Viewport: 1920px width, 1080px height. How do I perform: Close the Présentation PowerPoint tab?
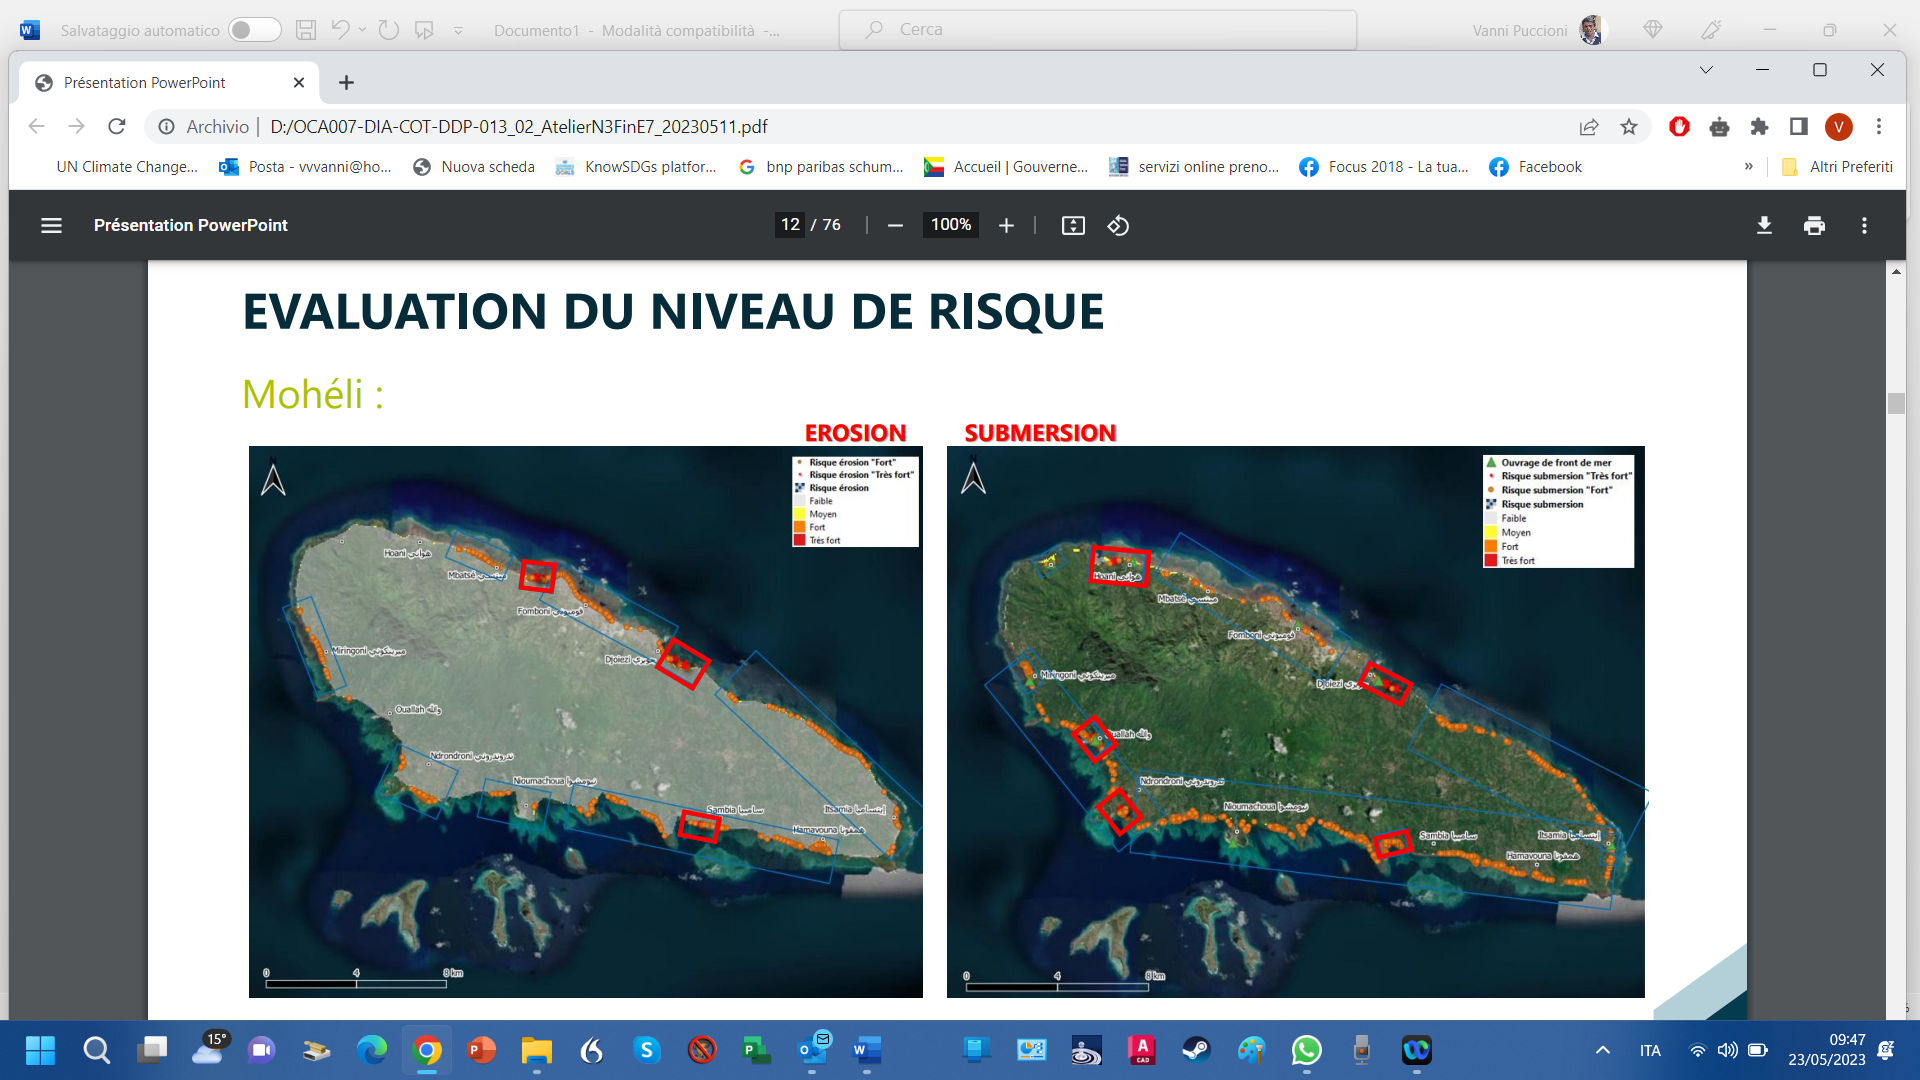pyautogui.click(x=299, y=83)
